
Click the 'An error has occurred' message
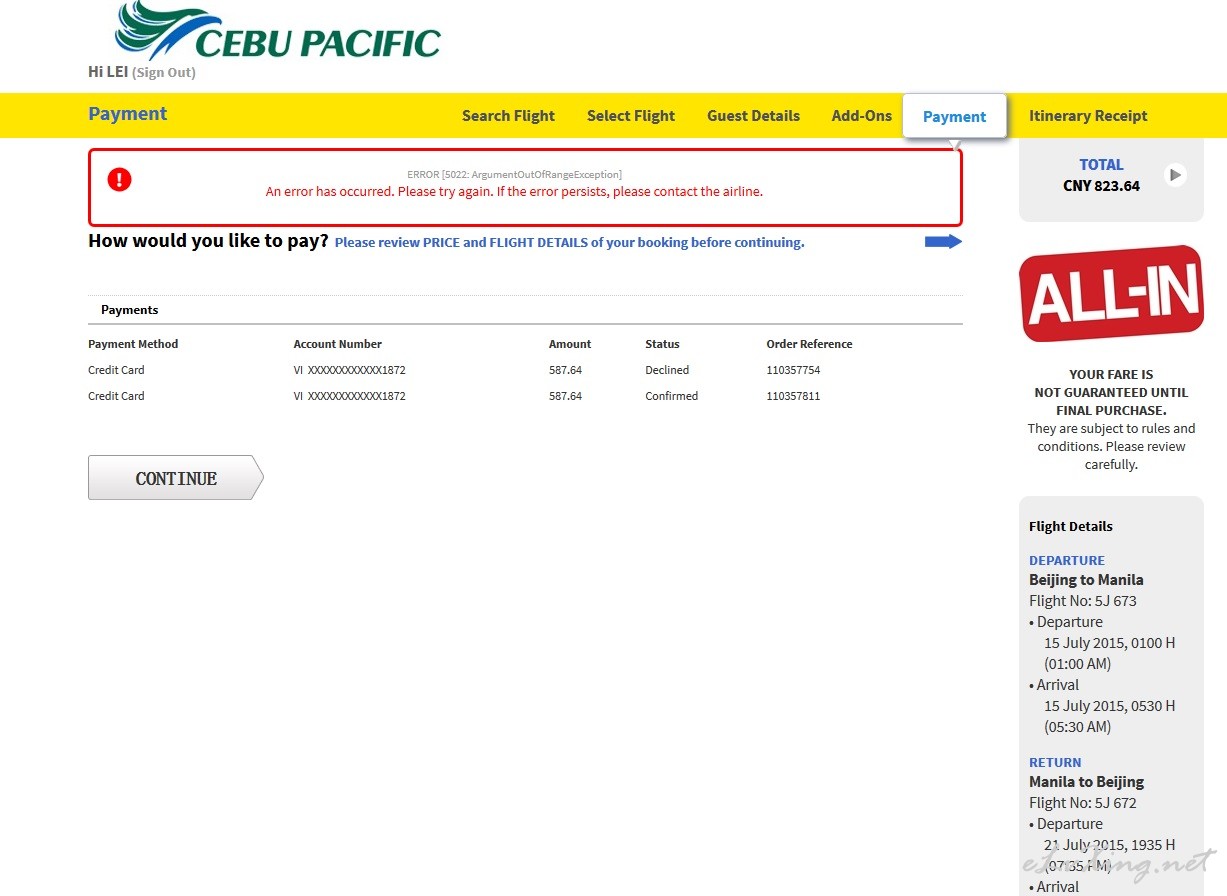pos(514,192)
